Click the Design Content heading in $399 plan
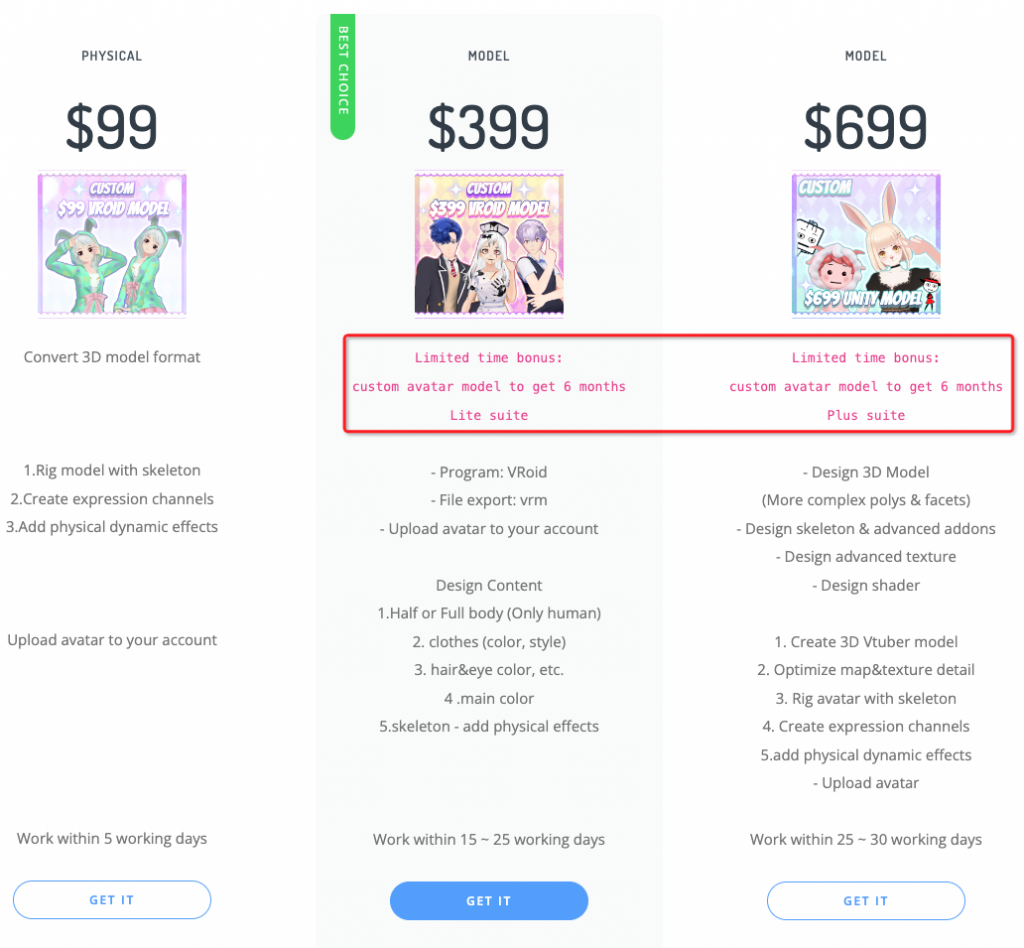The height and width of the screenshot is (948, 1024). point(488,585)
